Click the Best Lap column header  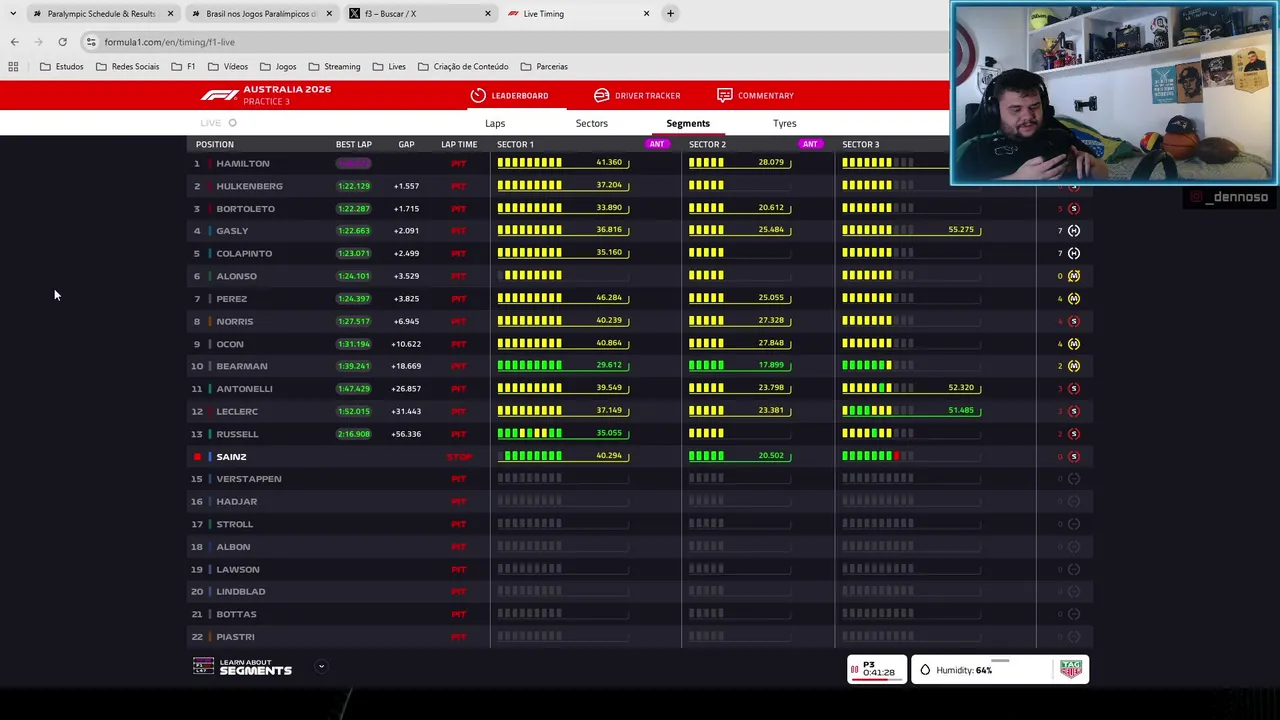pyautogui.click(x=353, y=144)
